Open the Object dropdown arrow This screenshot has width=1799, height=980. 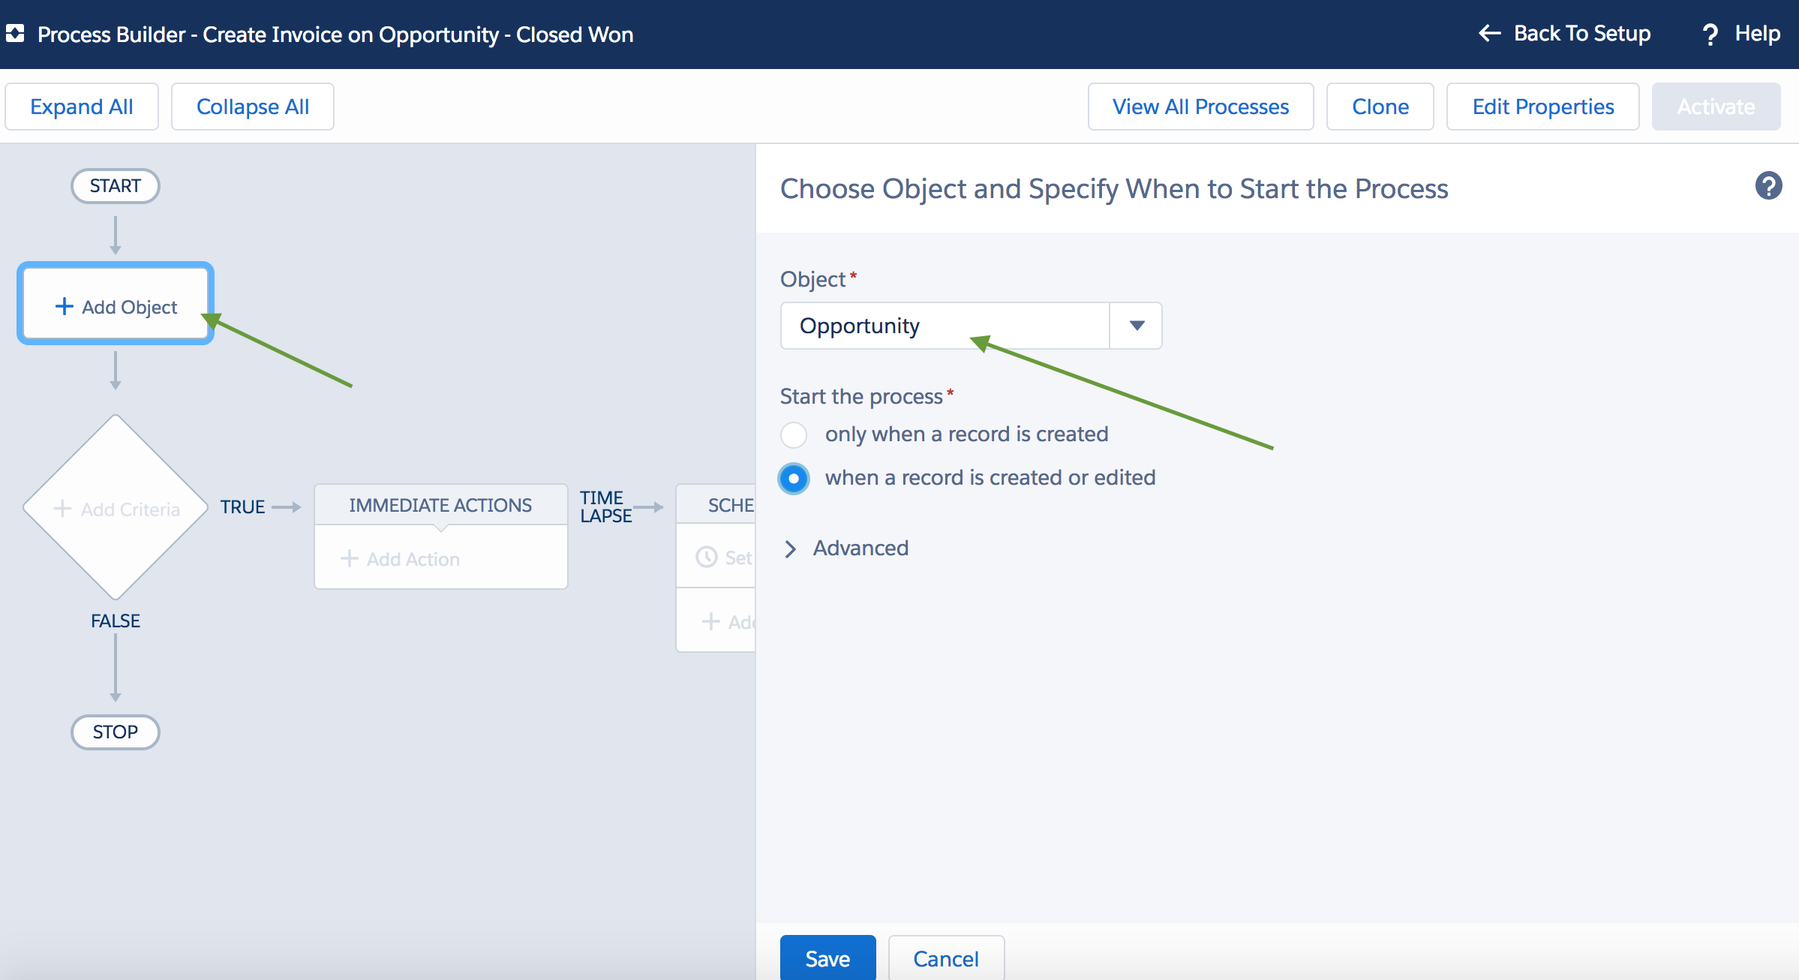1136,326
